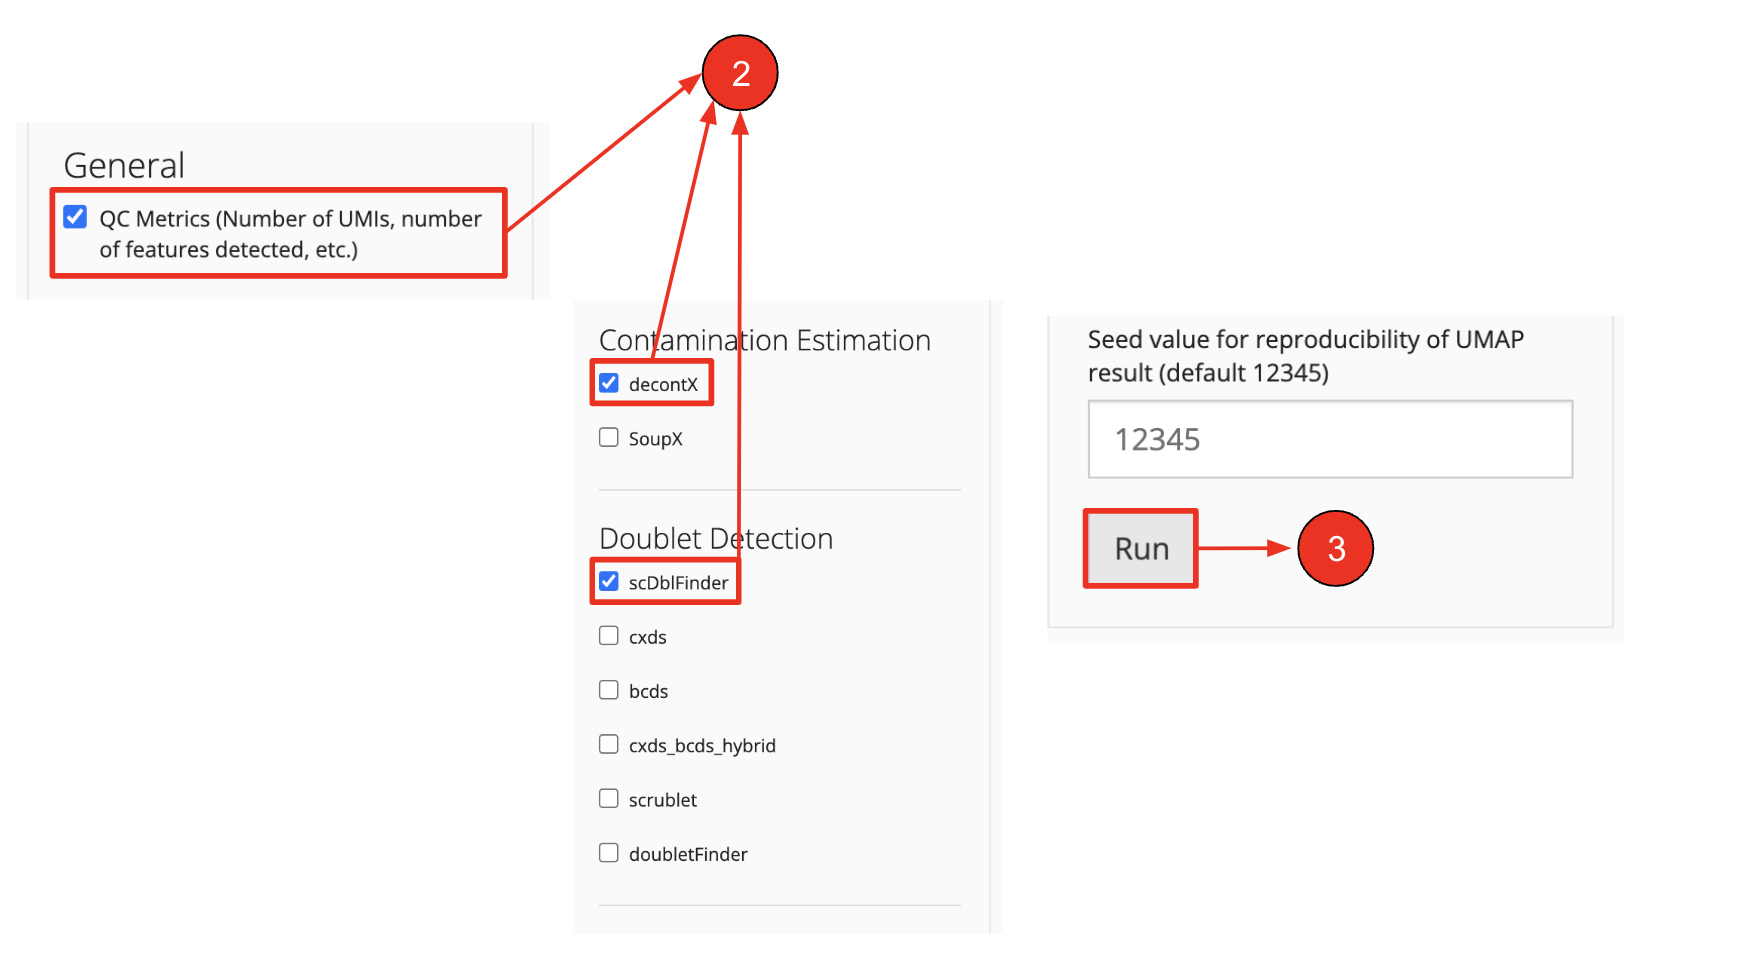Select the seed value reproducibility label
The height and width of the screenshot is (968, 1760).
(1306, 356)
